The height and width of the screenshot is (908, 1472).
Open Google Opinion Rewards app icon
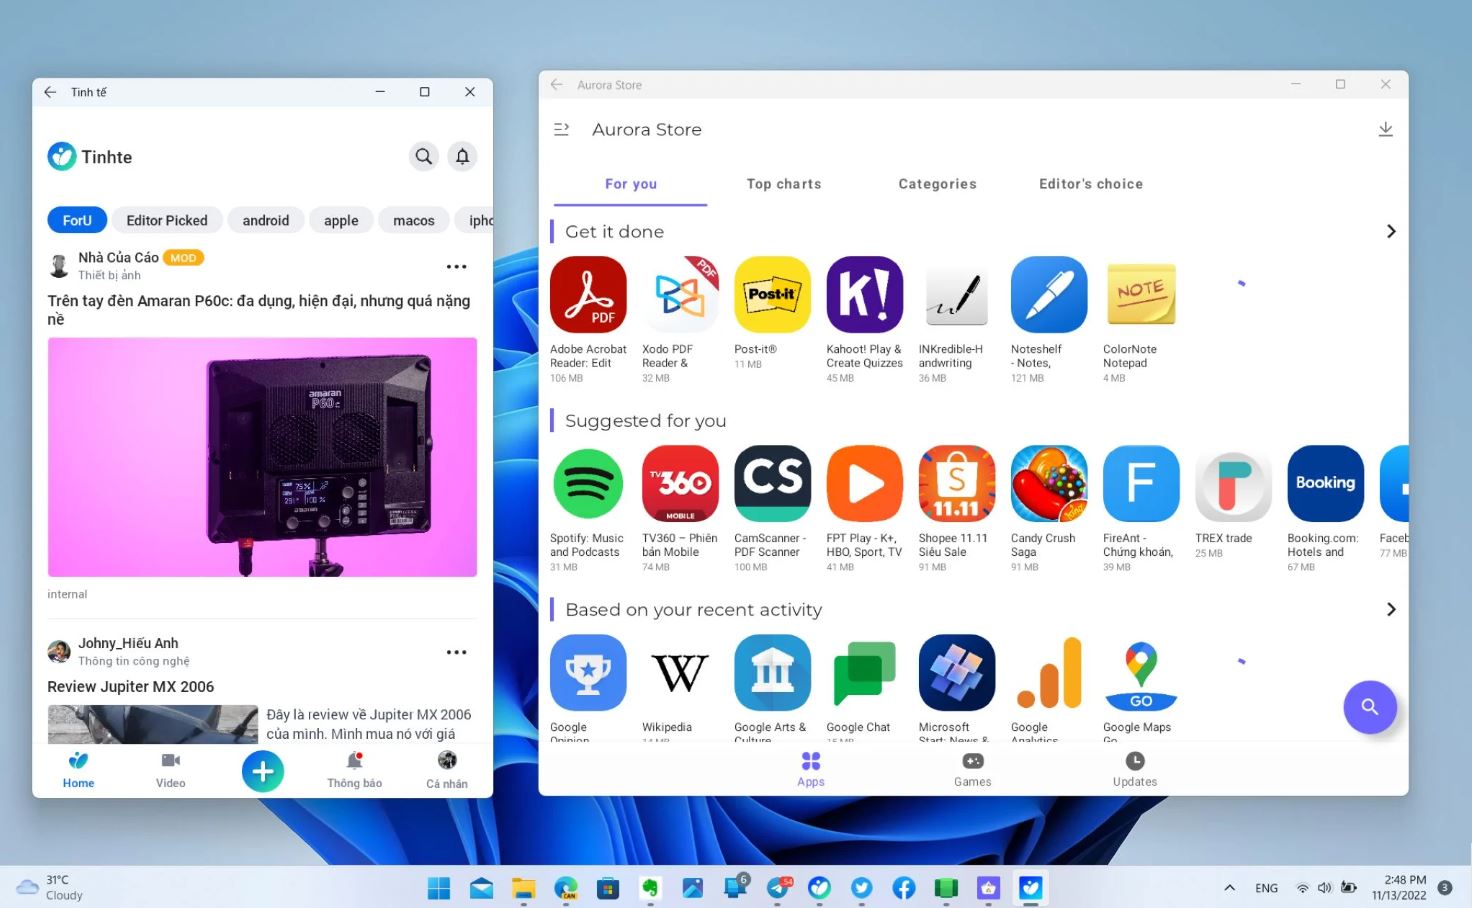click(x=588, y=672)
